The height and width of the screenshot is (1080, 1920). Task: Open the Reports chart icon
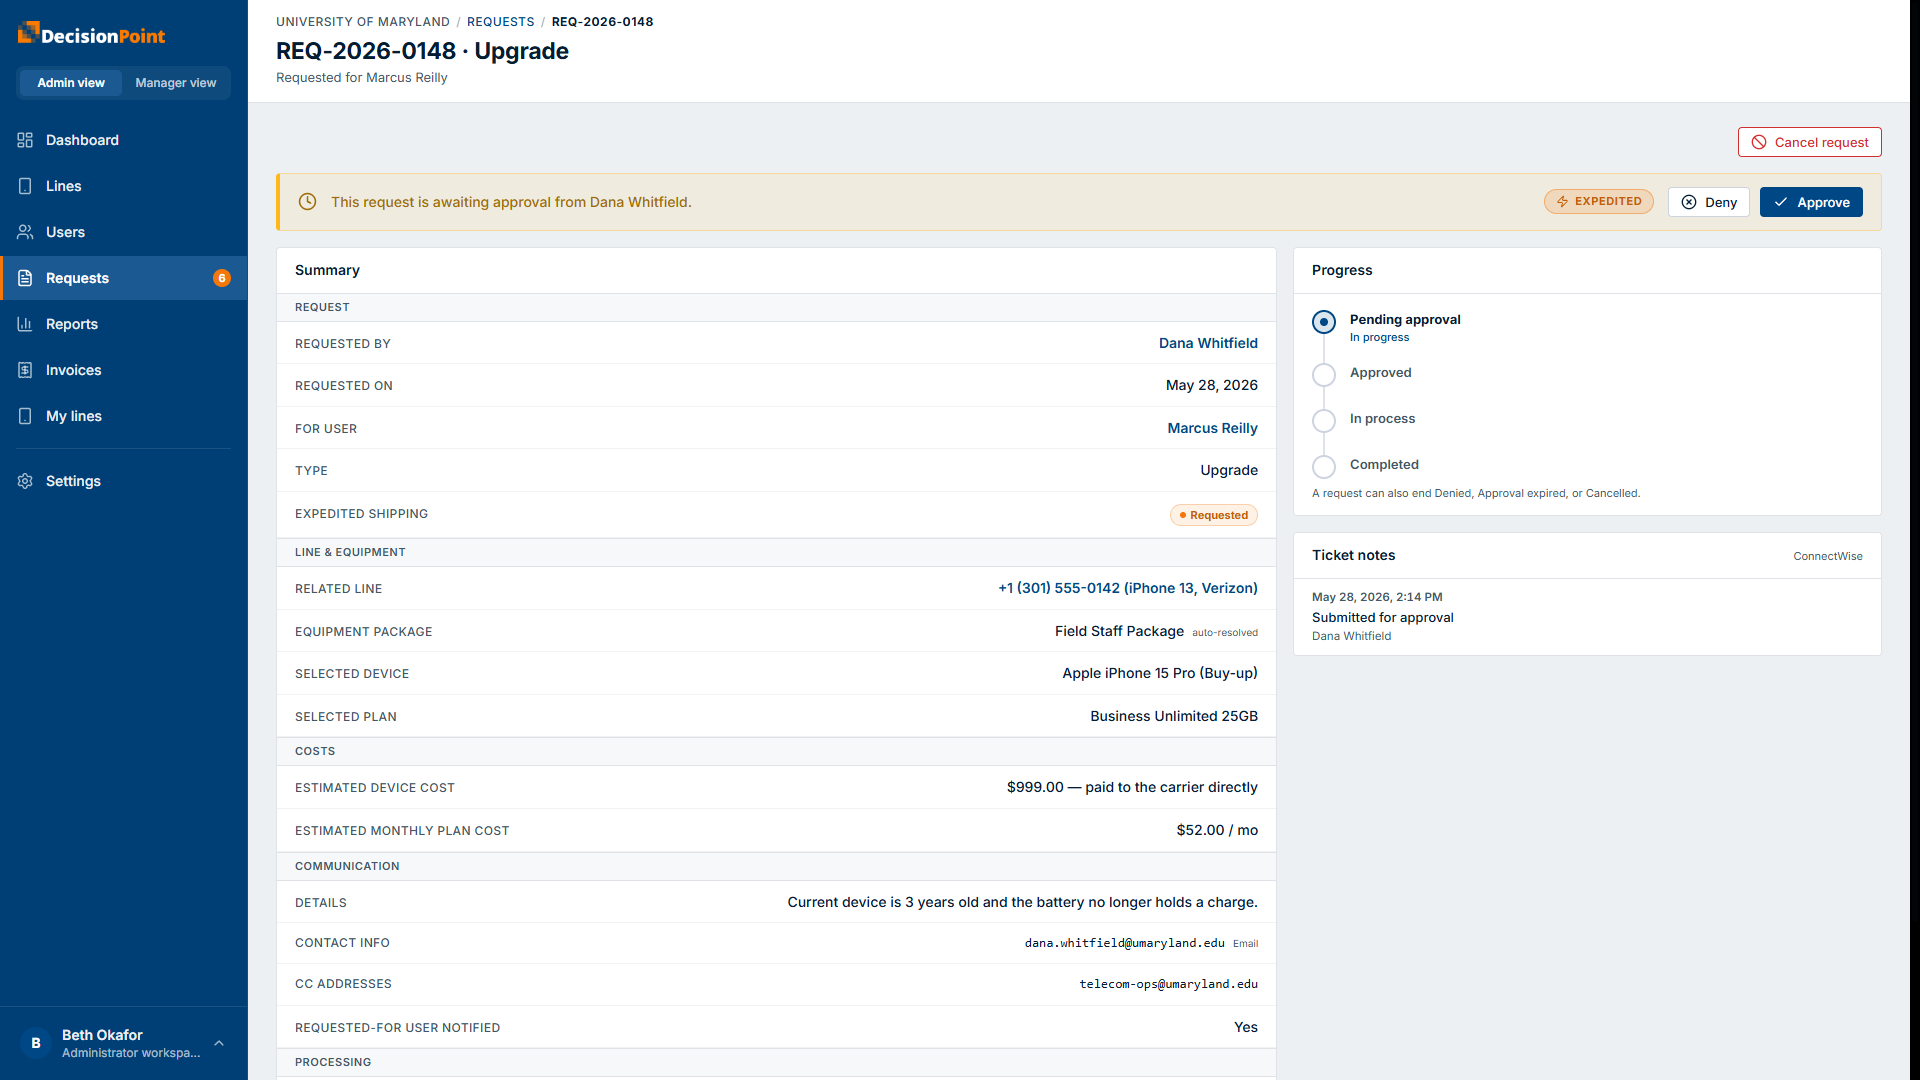[x=25, y=324]
